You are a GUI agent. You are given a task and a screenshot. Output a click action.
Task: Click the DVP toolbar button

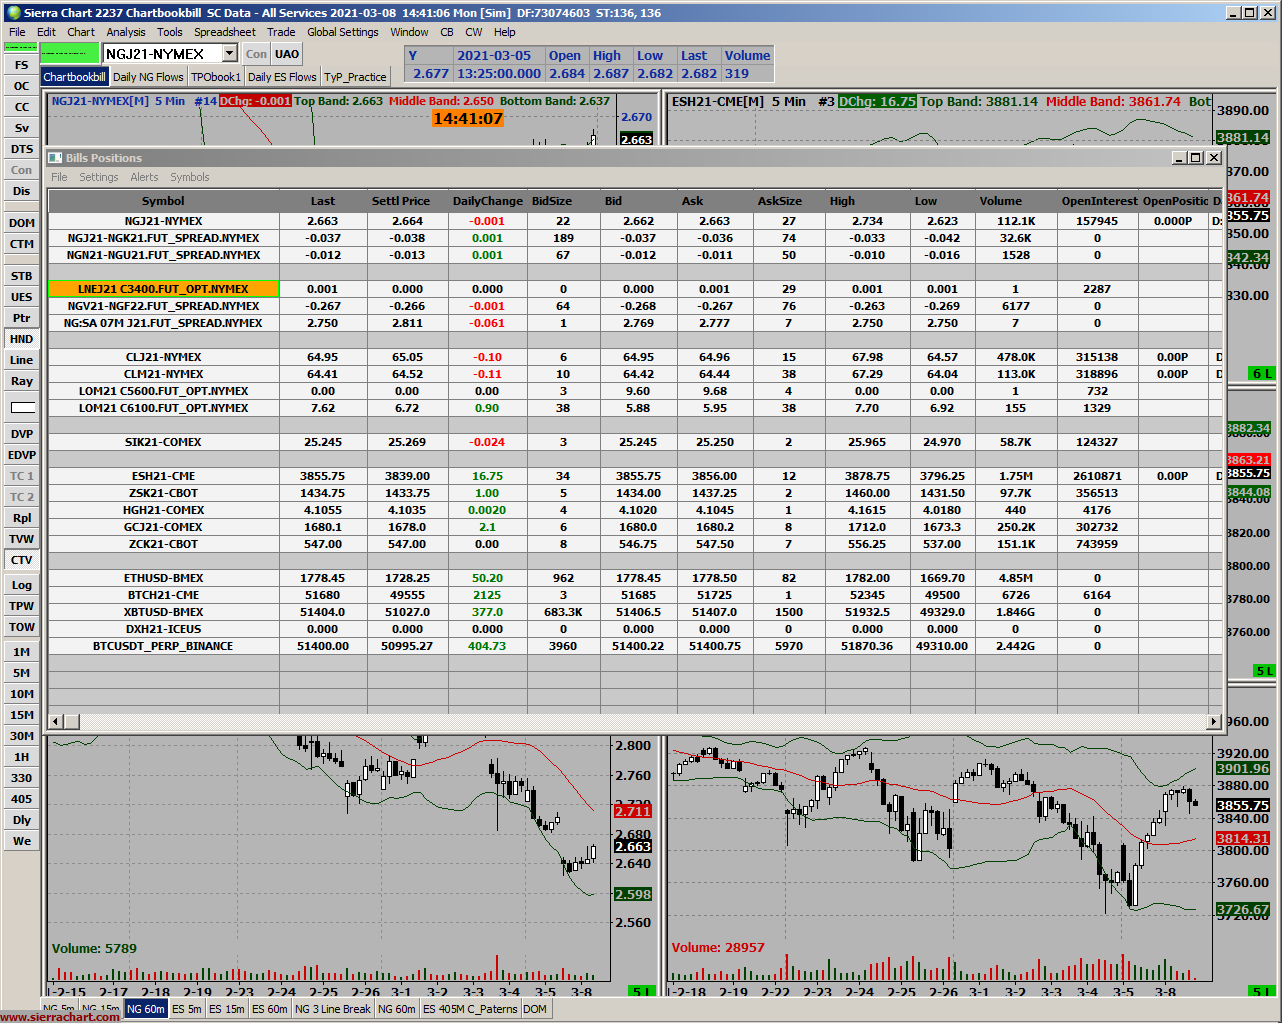pos(22,434)
